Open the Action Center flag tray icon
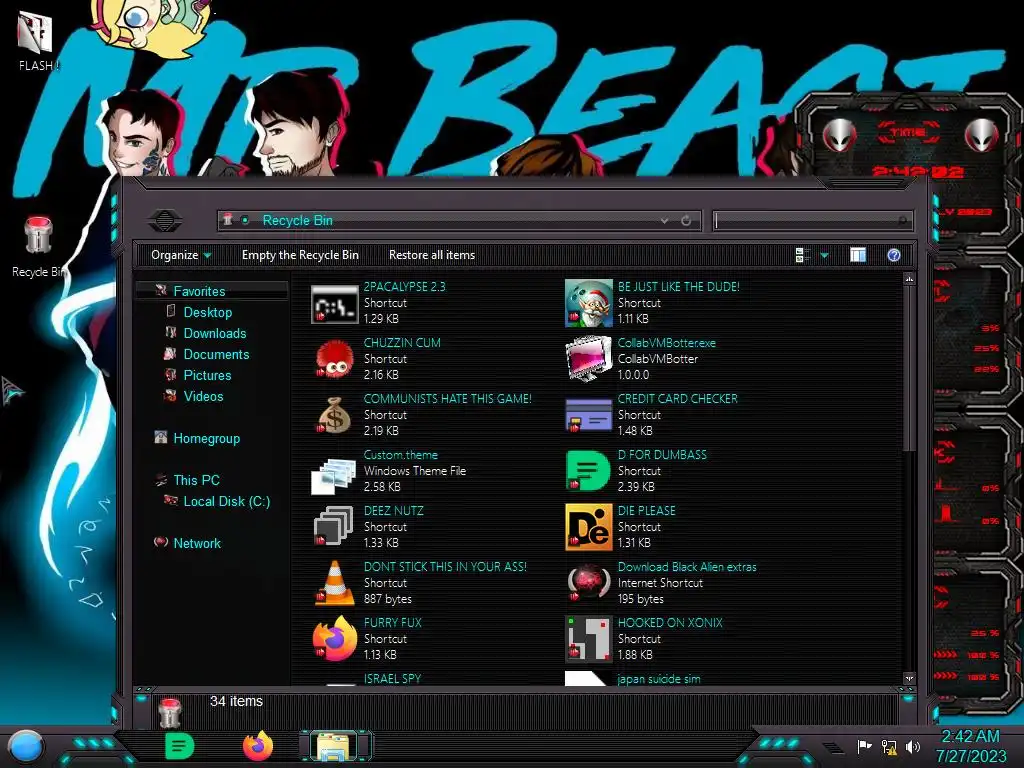Viewport: 1024px width, 768px height. tap(864, 746)
